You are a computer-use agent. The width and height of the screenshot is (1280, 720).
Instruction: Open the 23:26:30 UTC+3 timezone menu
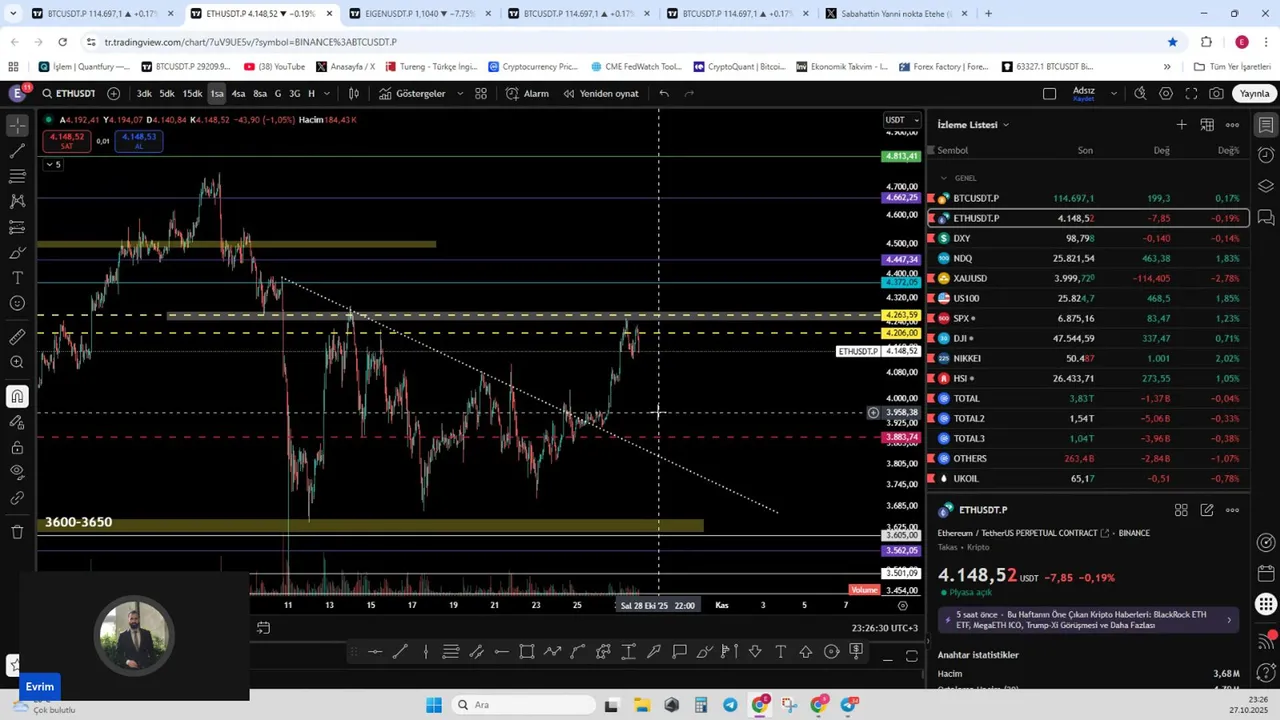[x=884, y=628]
